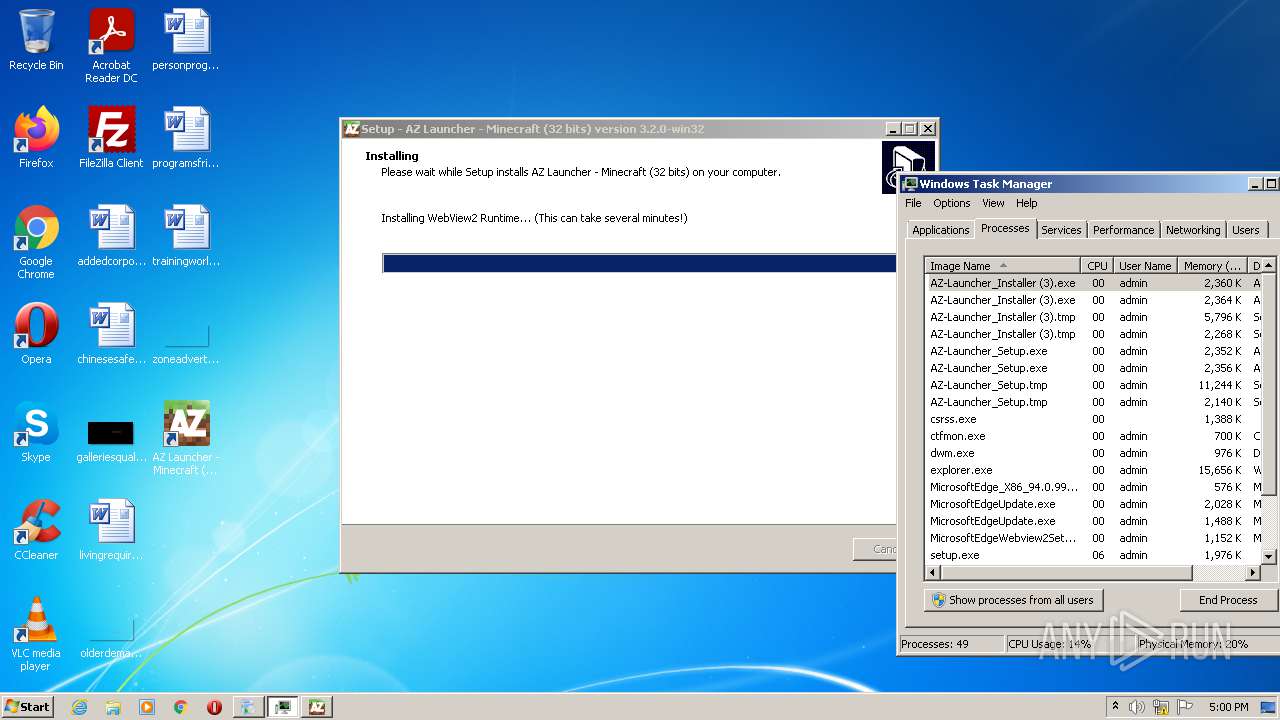This screenshot has width=1280, height=720.
Task: Open Task Manager View menu
Action: [x=993, y=203]
